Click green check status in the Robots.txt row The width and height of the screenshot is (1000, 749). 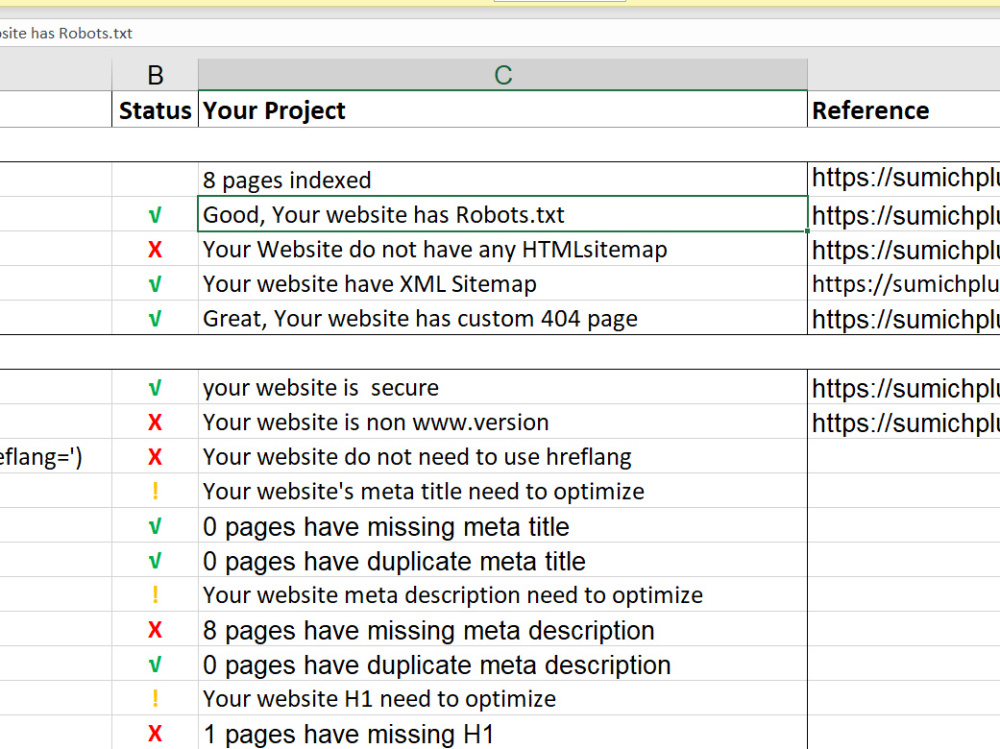pos(155,215)
